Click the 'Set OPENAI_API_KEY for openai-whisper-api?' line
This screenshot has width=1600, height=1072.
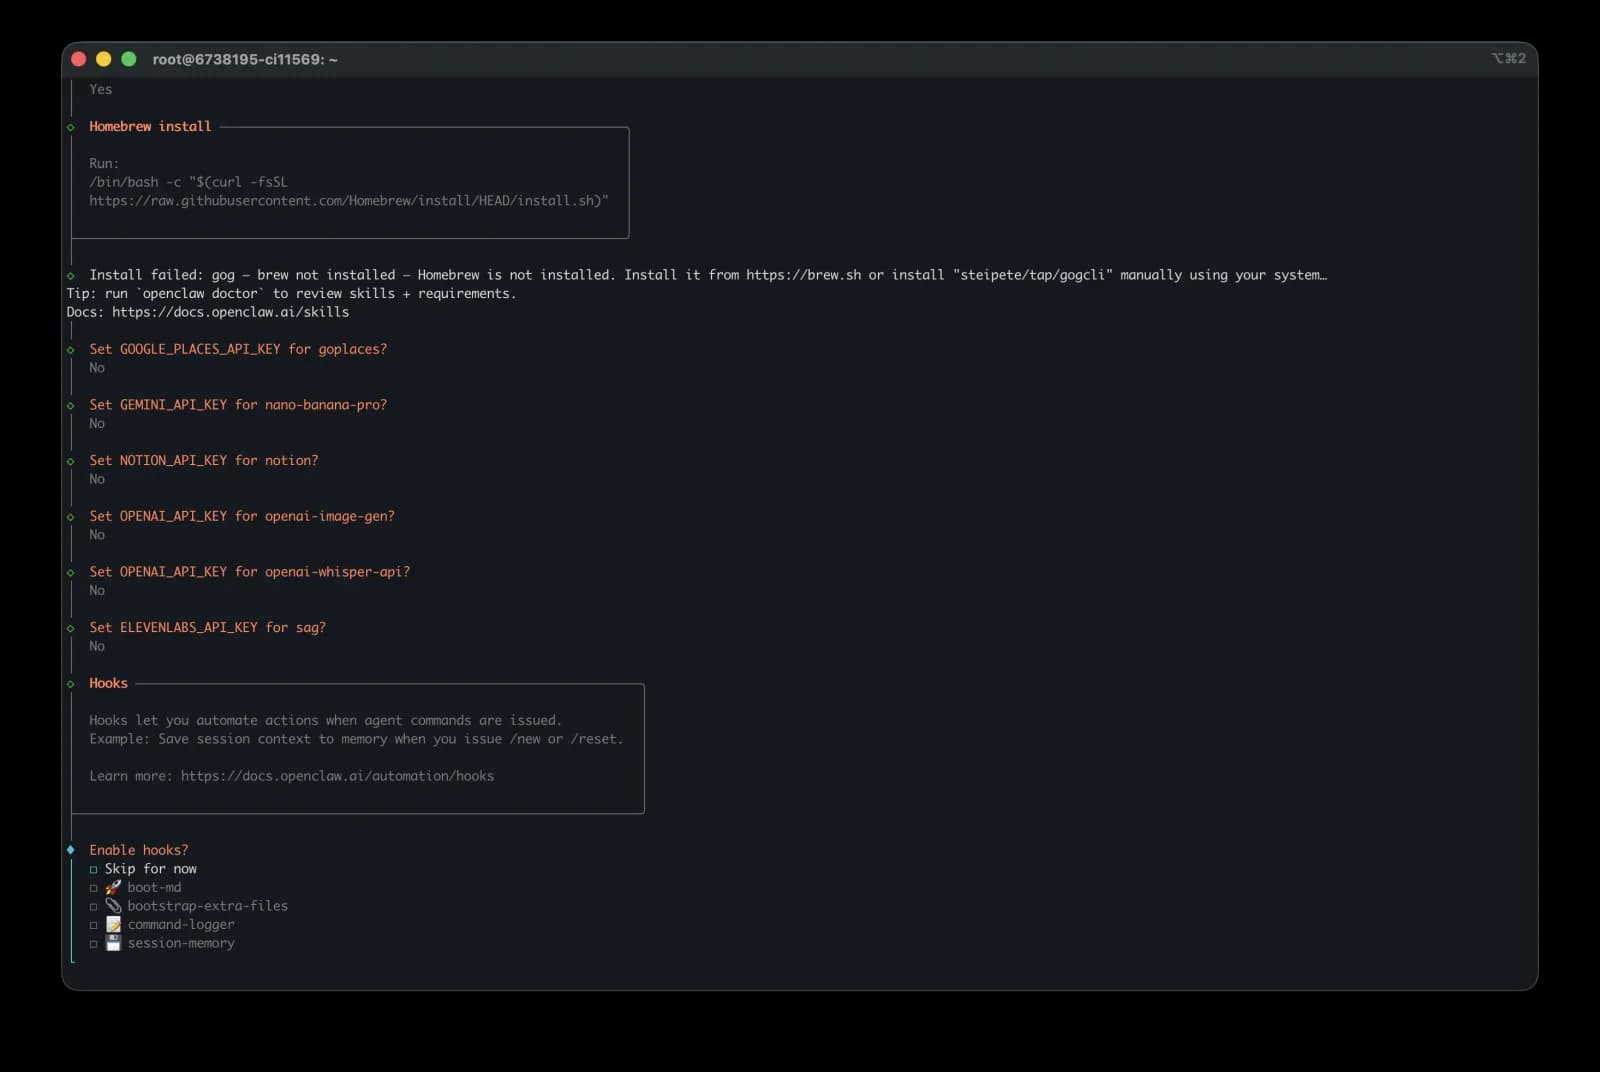(x=250, y=572)
